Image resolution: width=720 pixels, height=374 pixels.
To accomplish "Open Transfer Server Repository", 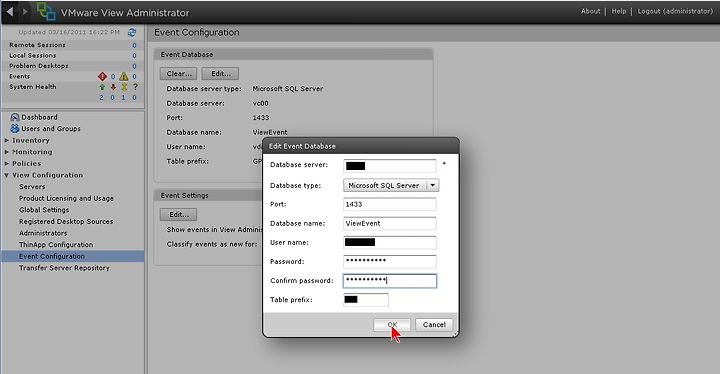I will click(64, 268).
